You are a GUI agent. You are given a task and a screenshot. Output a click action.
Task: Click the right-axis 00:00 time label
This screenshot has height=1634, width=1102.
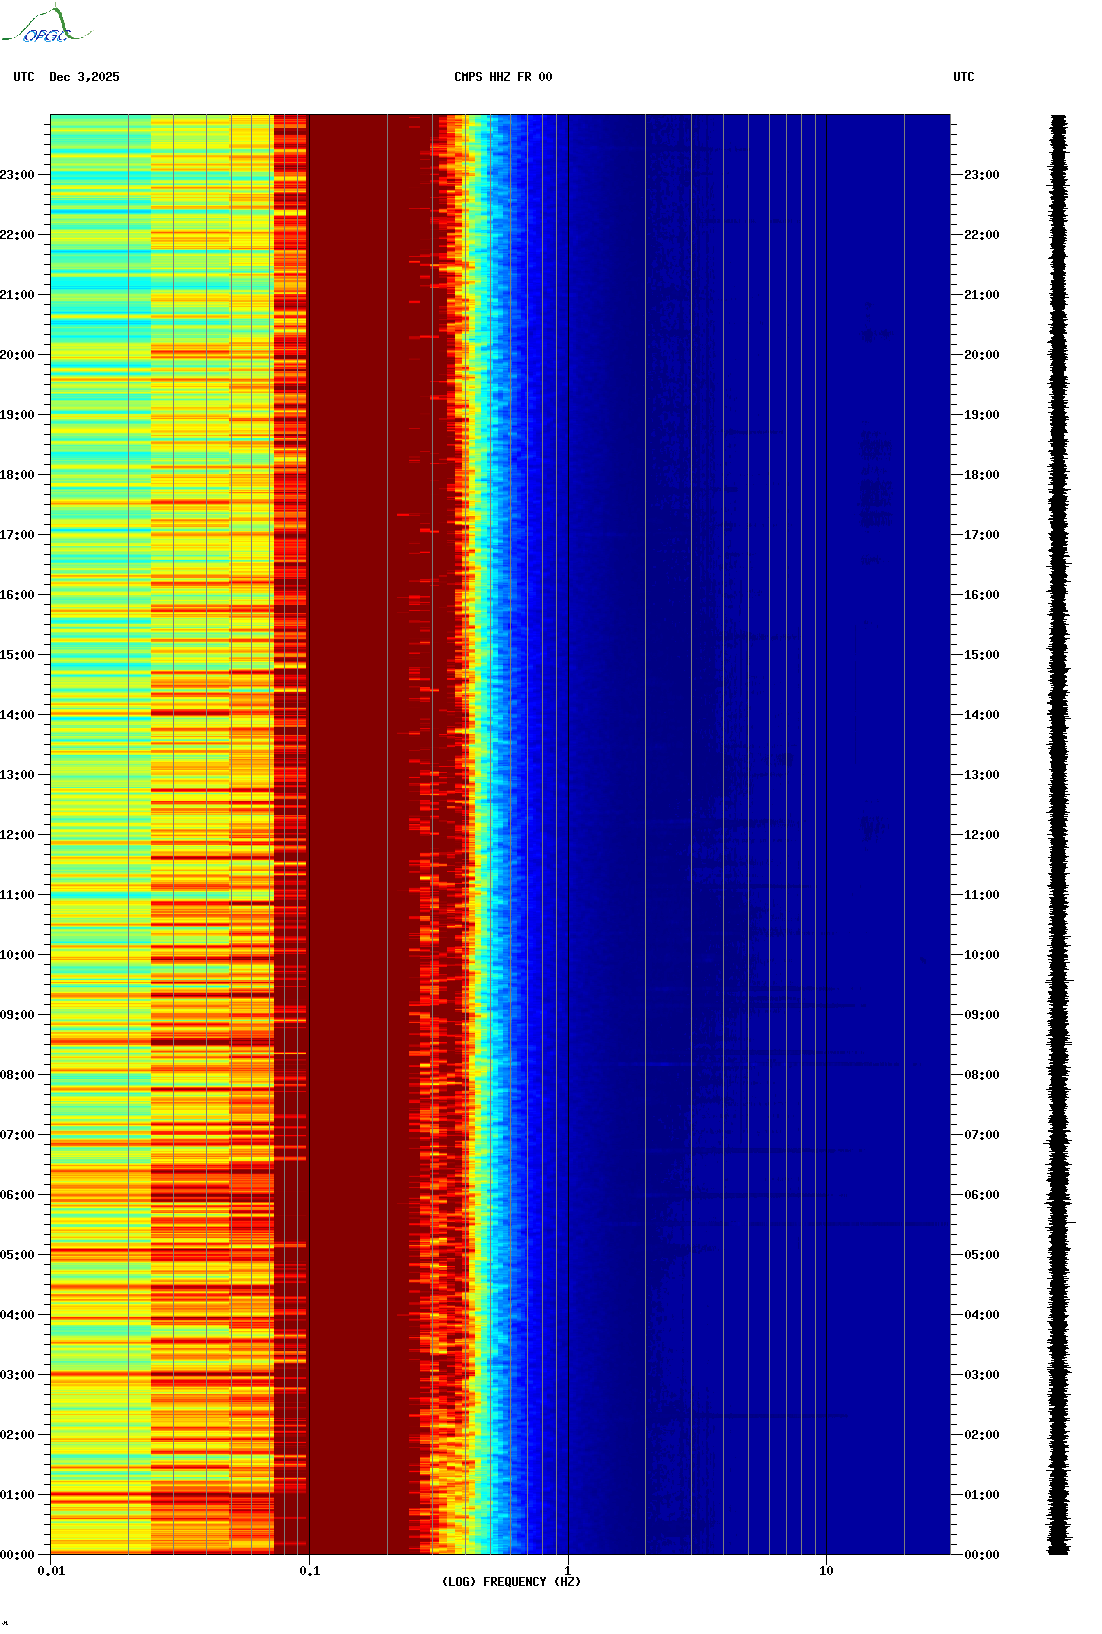tap(982, 1555)
